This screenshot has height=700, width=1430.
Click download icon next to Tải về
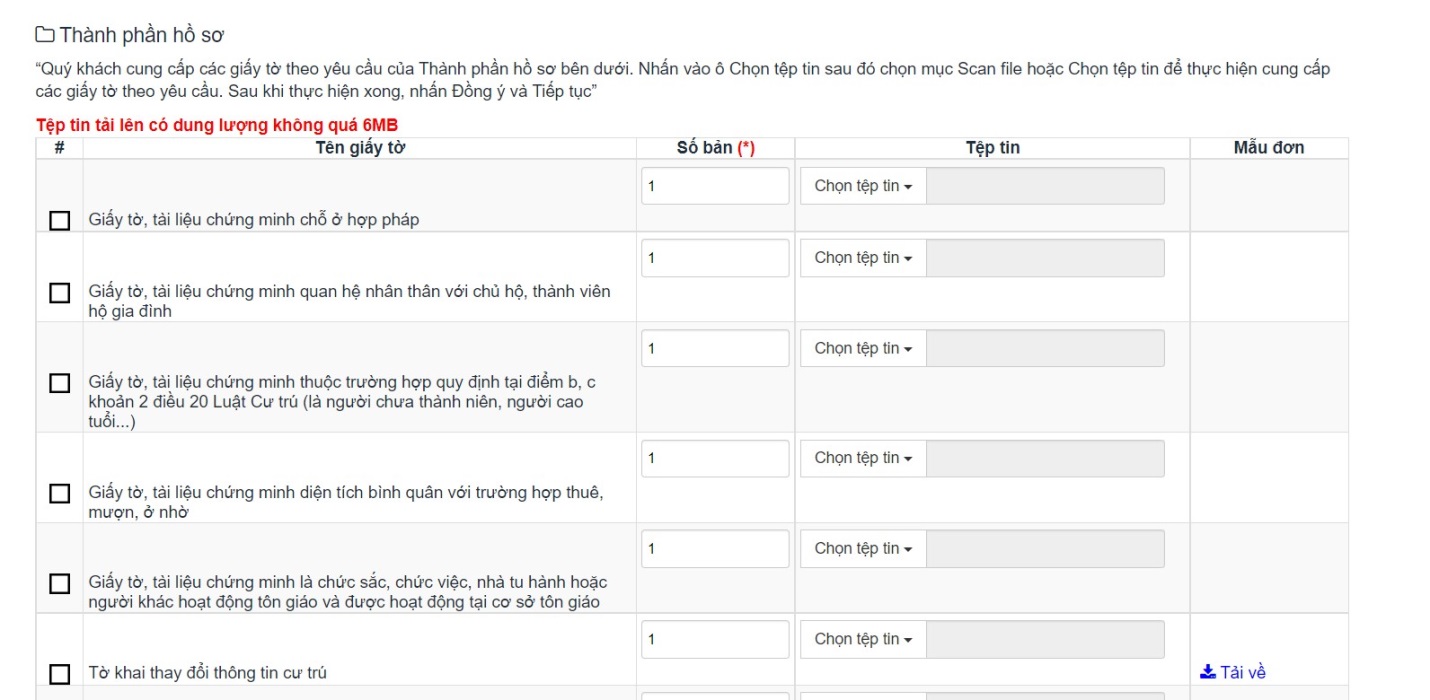tap(1207, 672)
